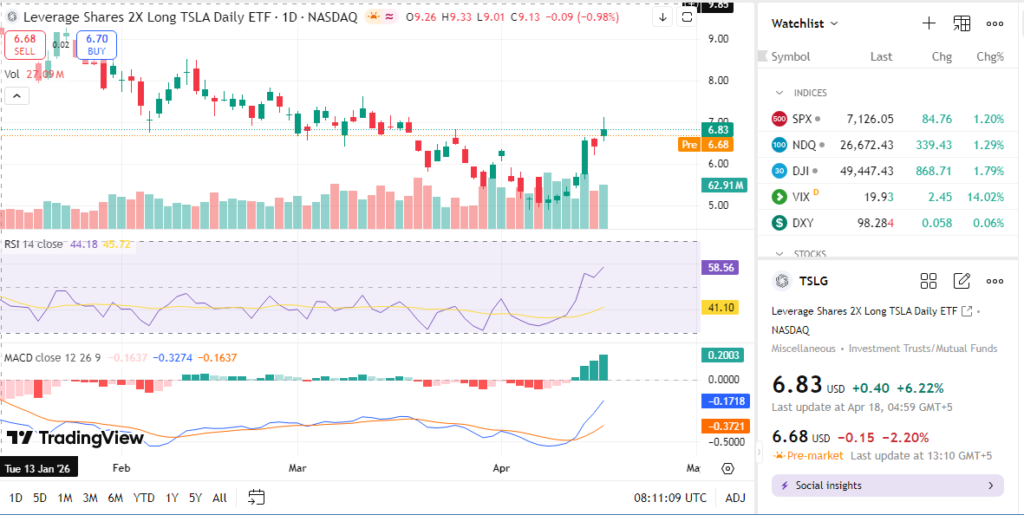Click the down arrow above the chart
Screen dimensions: 1024x515
click(663, 17)
